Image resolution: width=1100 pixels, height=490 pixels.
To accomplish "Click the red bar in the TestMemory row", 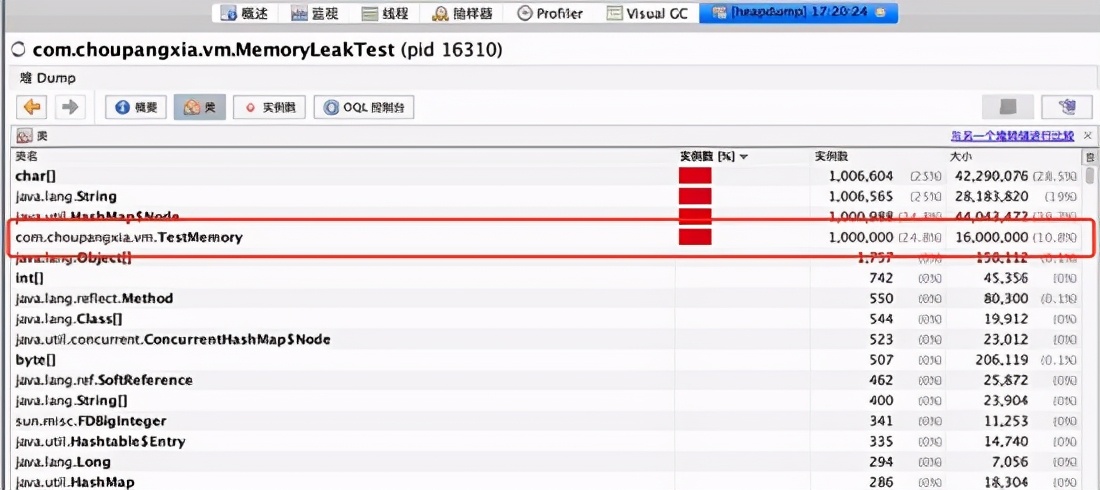I will (695, 237).
